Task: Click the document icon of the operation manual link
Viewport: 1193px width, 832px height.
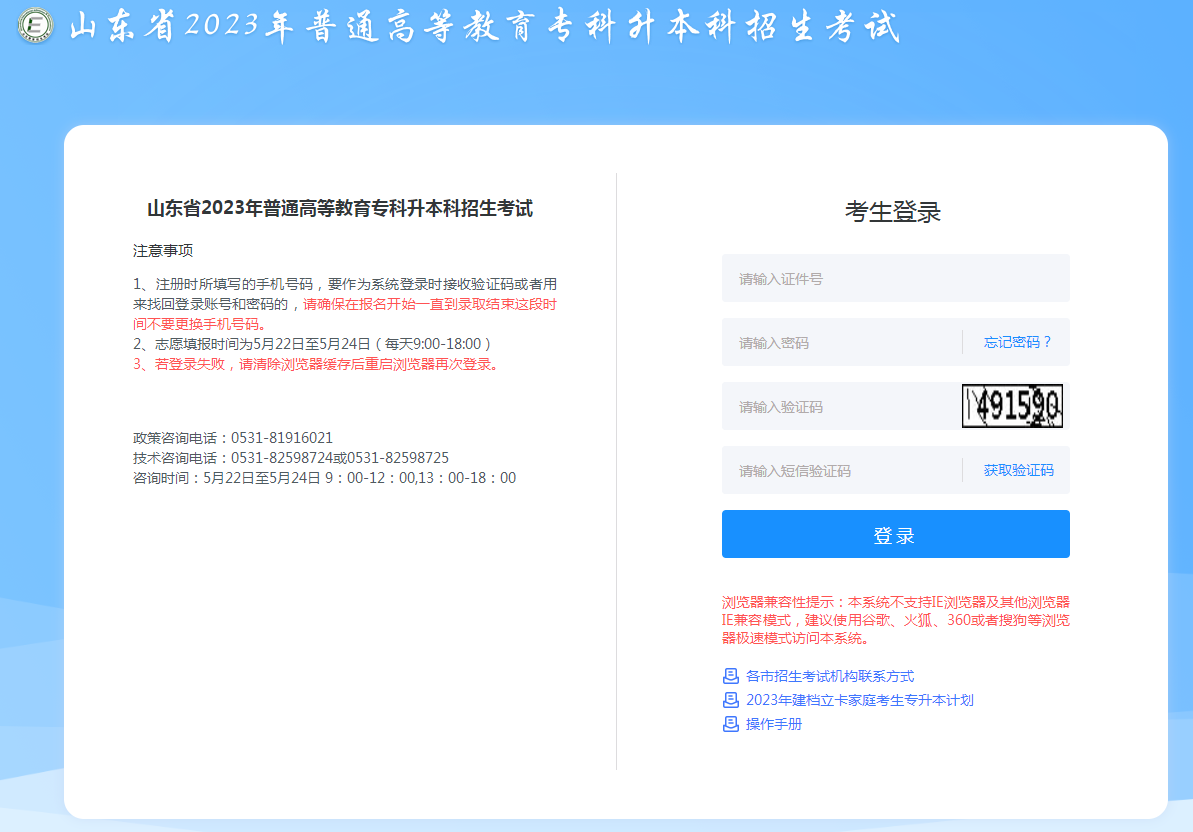Action: click(x=730, y=724)
